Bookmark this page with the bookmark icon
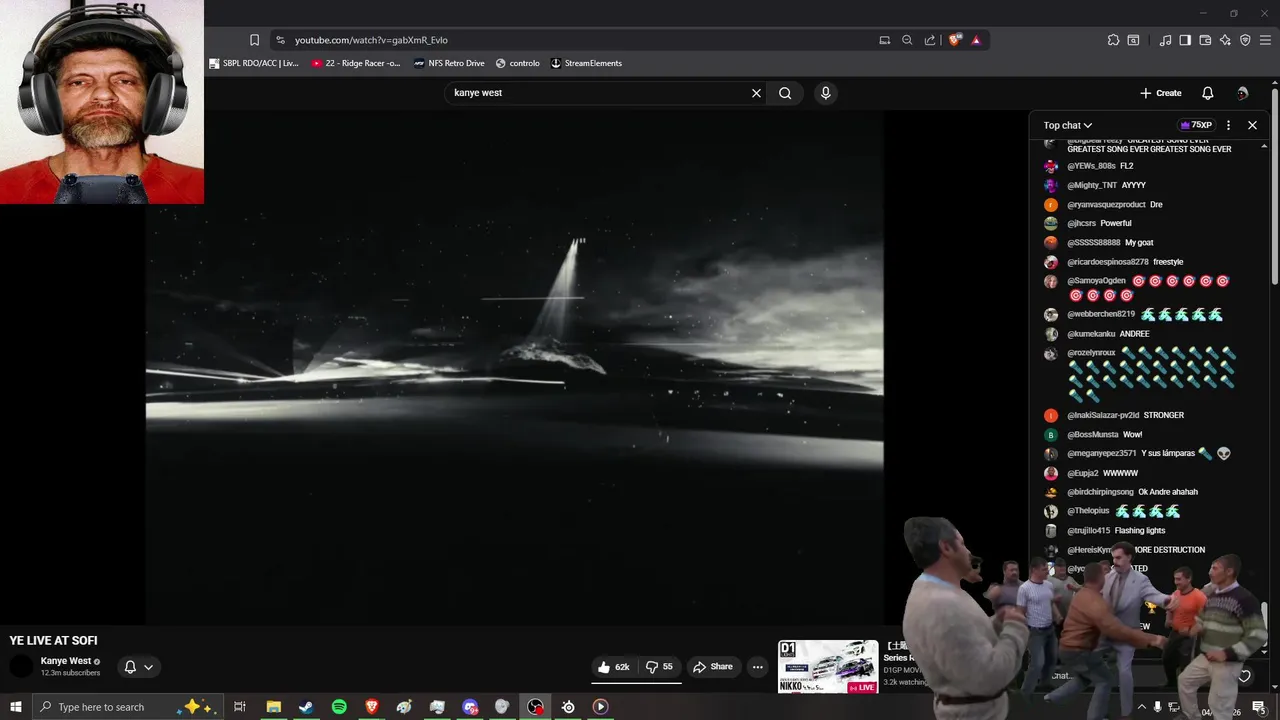 (254, 40)
